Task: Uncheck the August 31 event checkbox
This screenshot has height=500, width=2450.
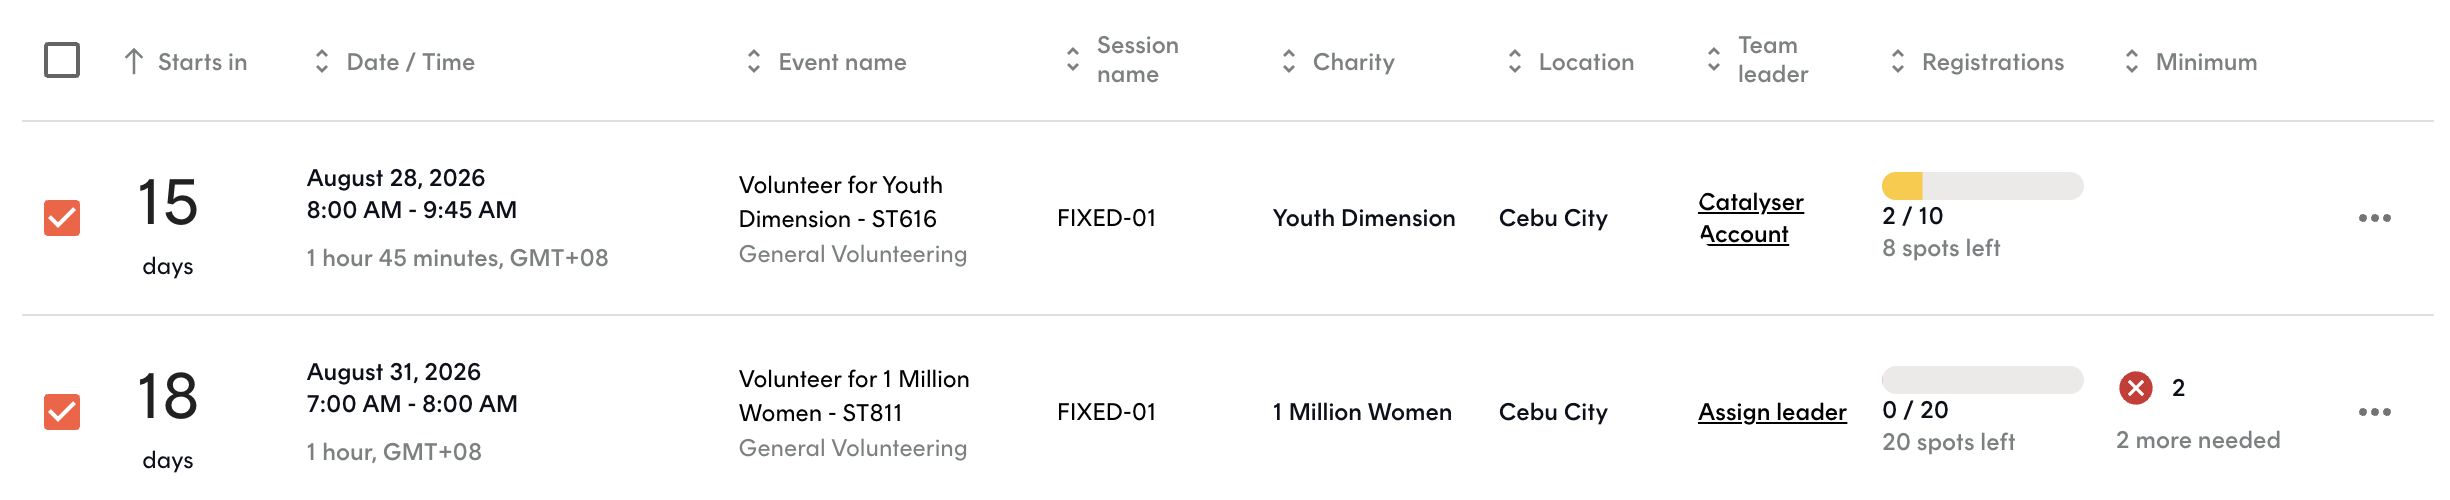Action: 62,412
